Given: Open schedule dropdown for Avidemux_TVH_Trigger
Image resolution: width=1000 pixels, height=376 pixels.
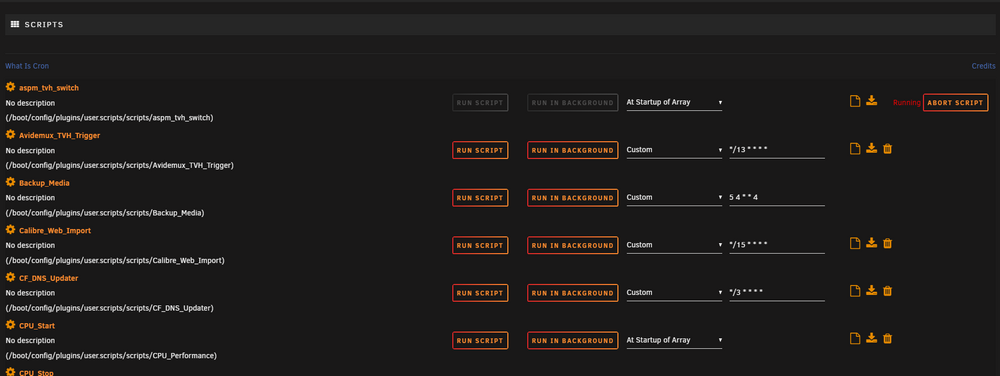Looking at the screenshot, I should pyautogui.click(x=674, y=150).
